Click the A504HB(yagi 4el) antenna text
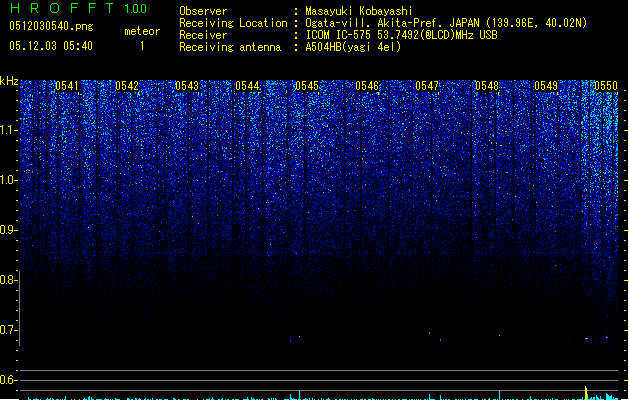629x400 pixels. 353,47
